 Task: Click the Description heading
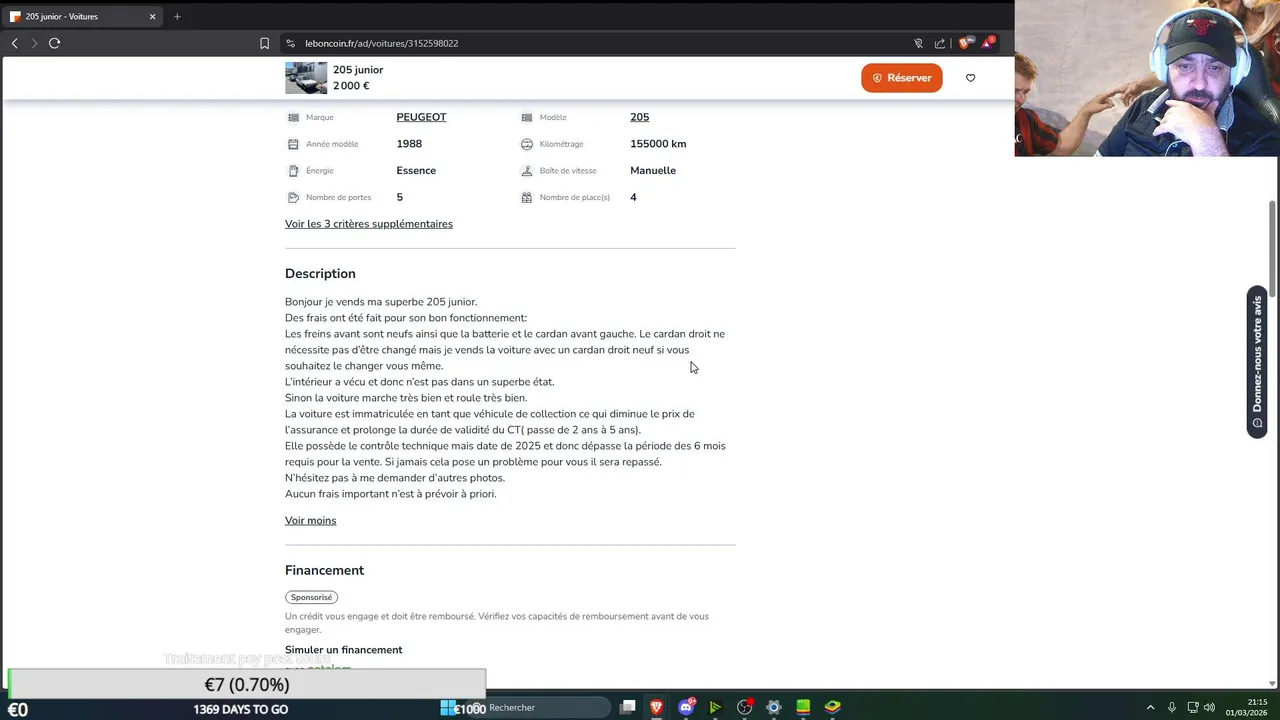[x=320, y=274]
